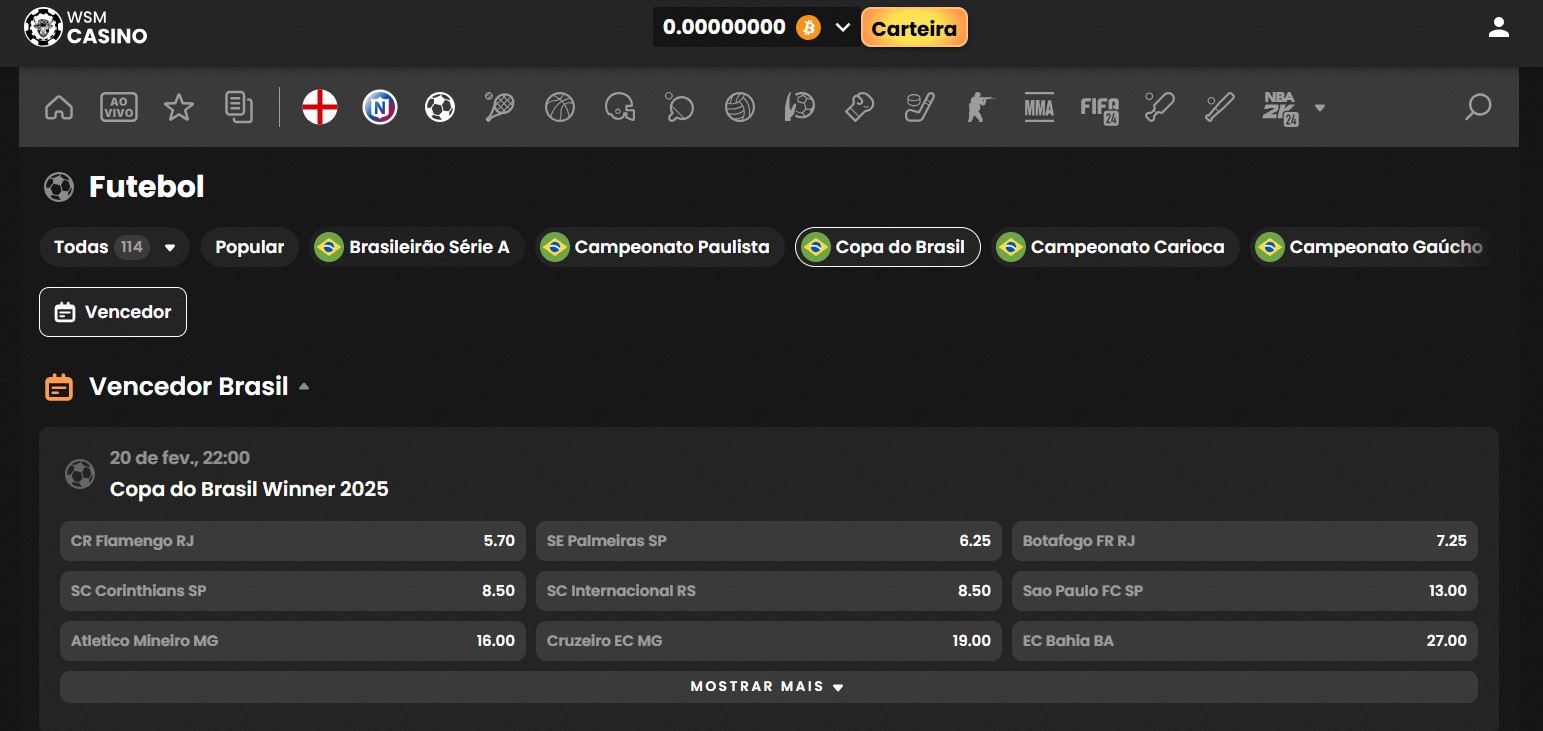
Task: Click the 0.00000000 balance amount
Action: pyautogui.click(x=724, y=28)
